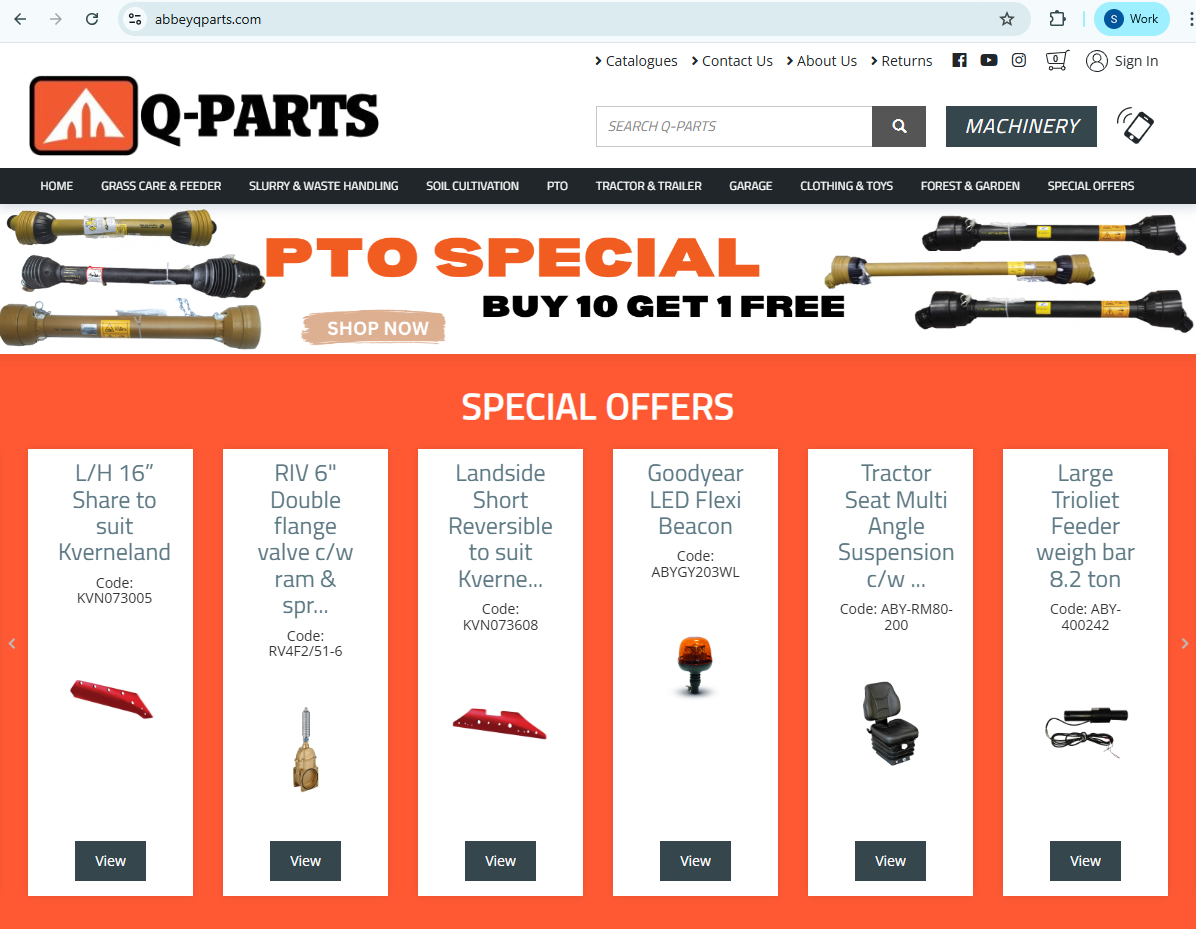Open the browser extensions puzzle icon

pos(1057,19)
